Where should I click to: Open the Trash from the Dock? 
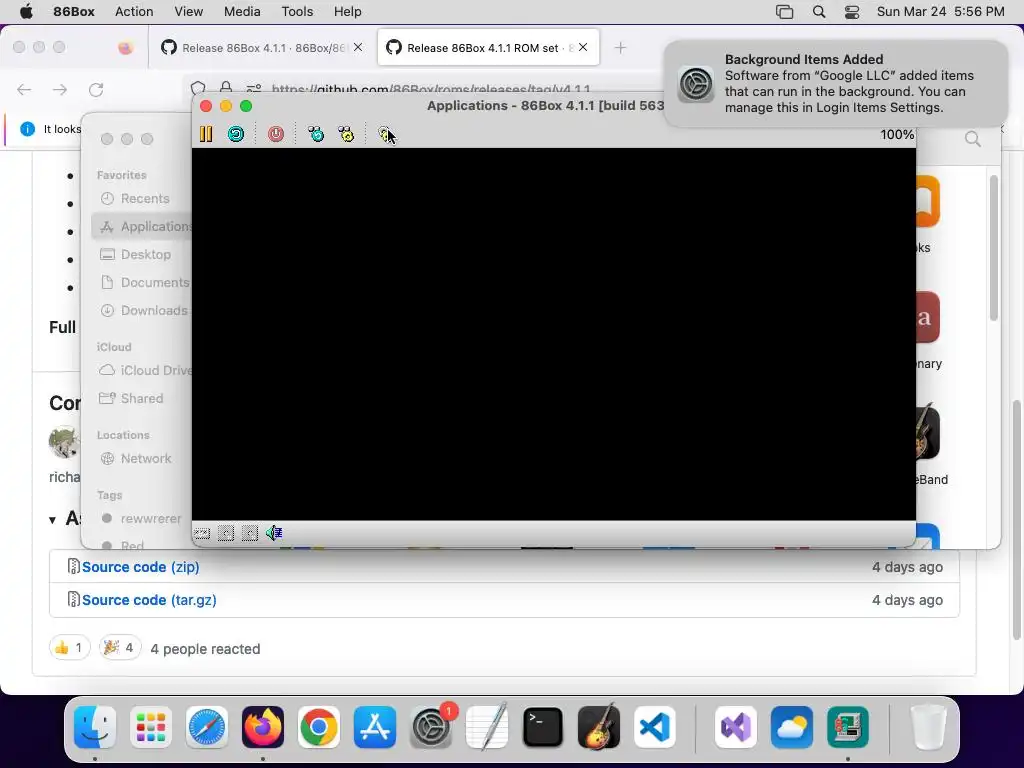[928, 727]
